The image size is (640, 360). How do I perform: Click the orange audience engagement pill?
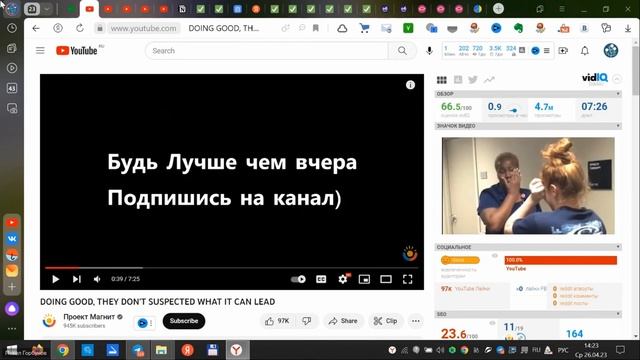tap(460, 260)
